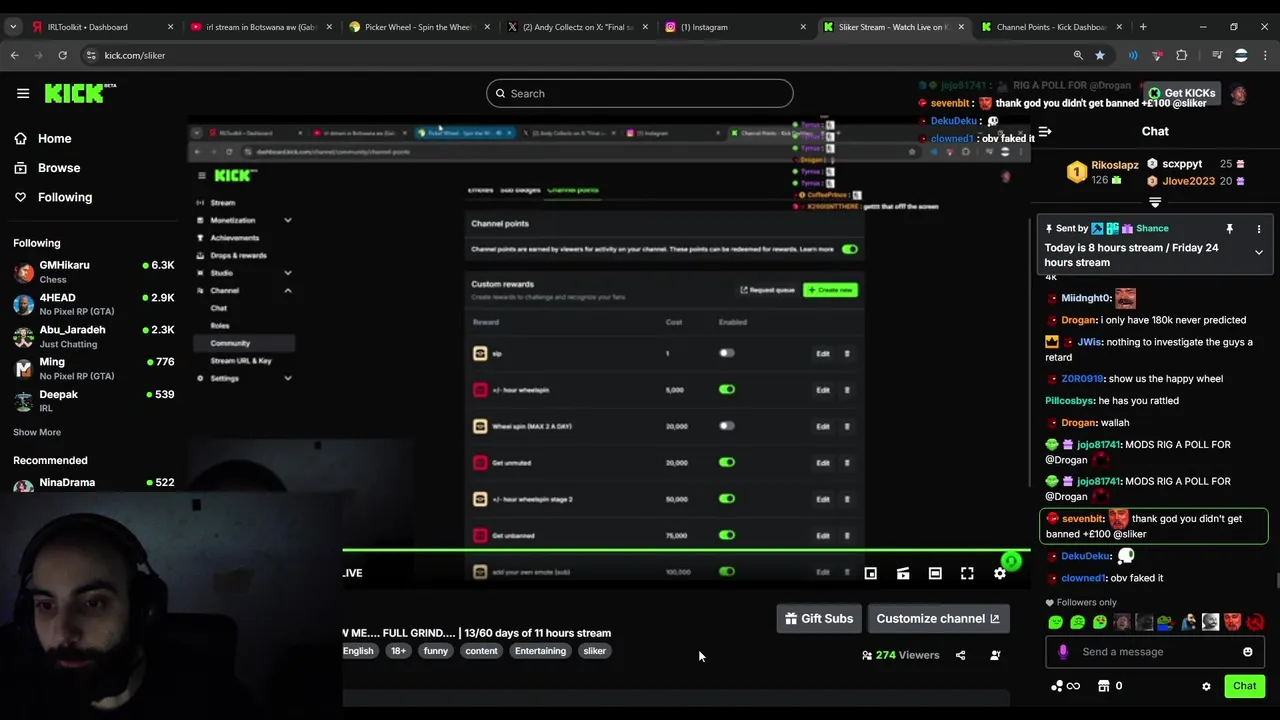Open the browser extensions puzzle icon
Image resolution: width=1280 pixels, height=720 pixels.
(x=1182, y=55)
